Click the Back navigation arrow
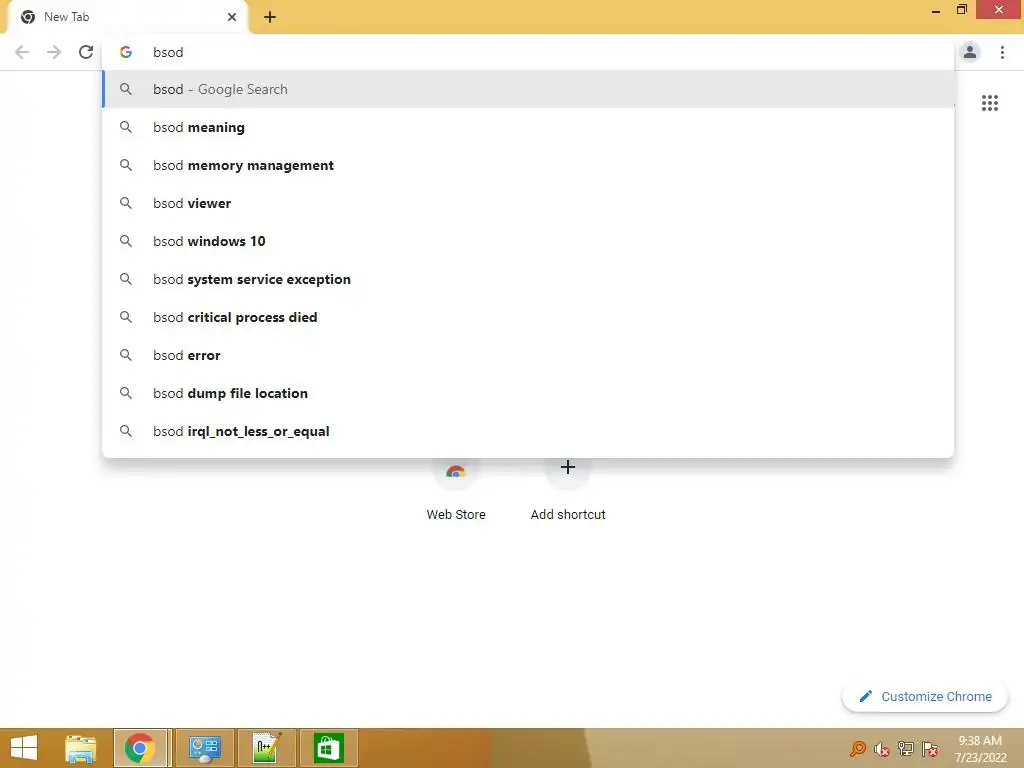1024x768 pixels. coord(22,52)
